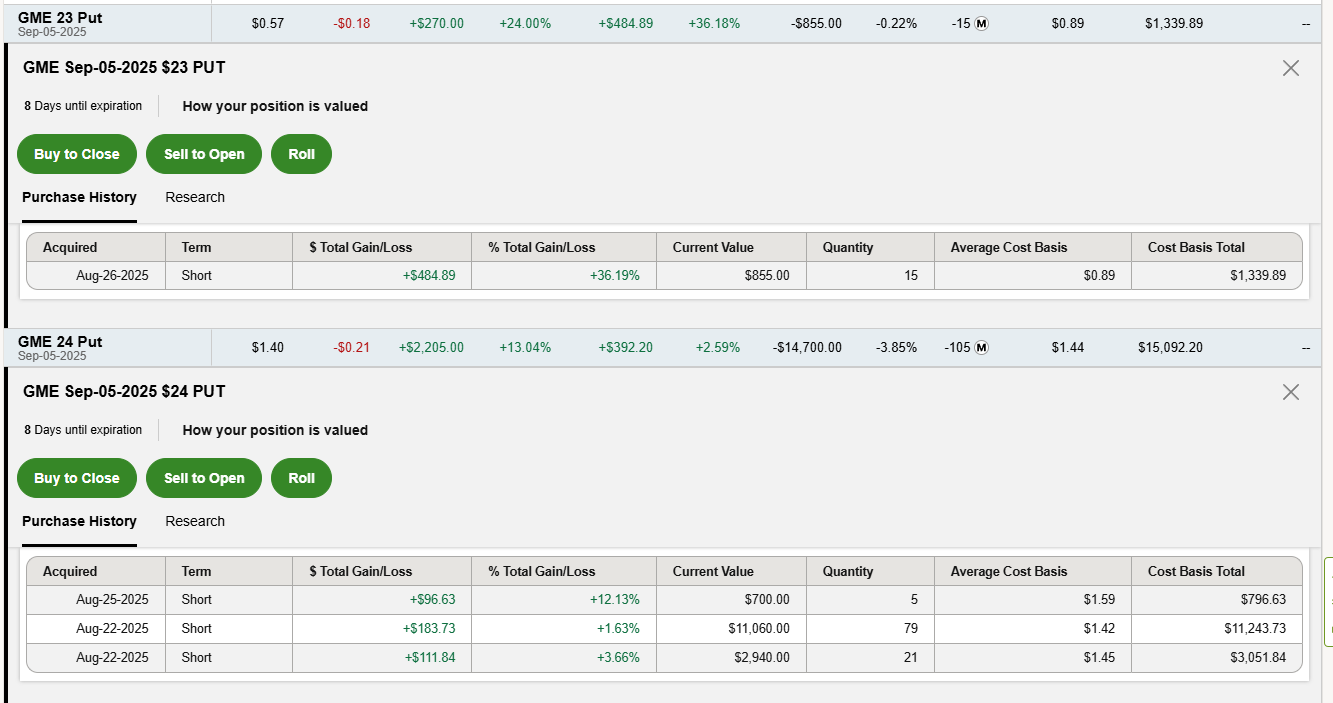Click the $11,060.00 current value cell
The image size is (1333, 703).
point(759,628)
